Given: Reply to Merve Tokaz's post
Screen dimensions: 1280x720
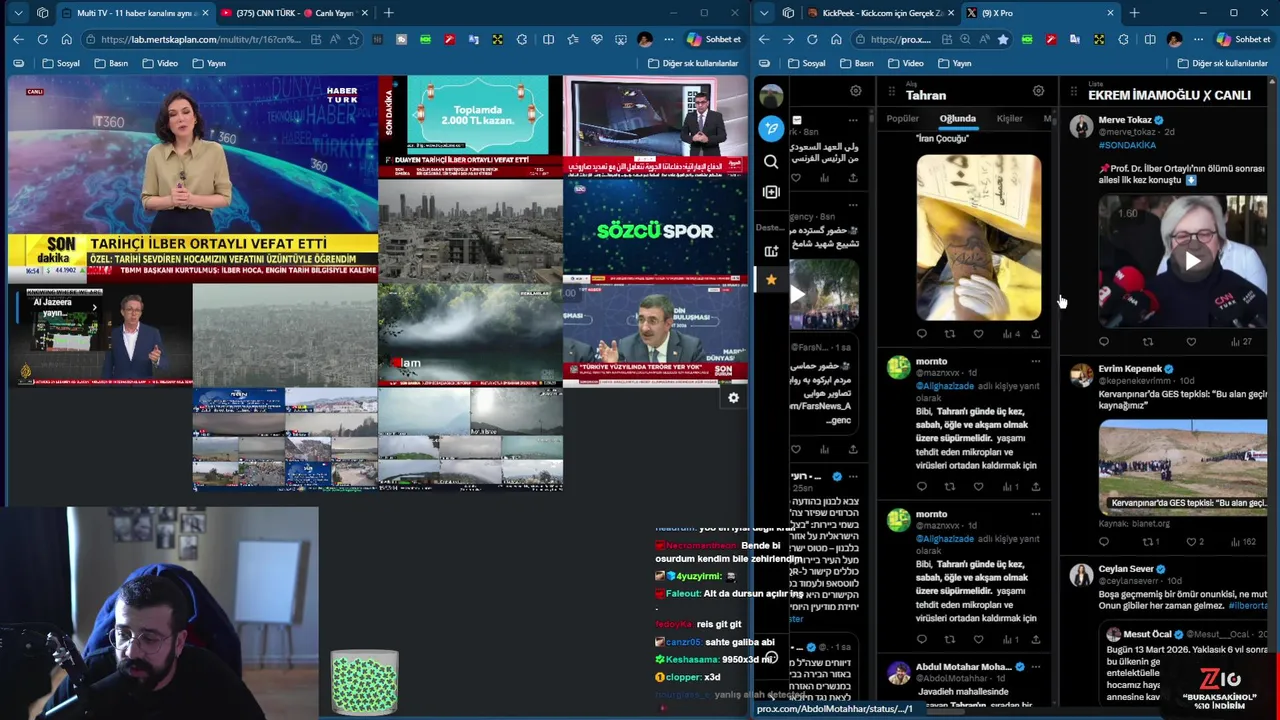Looking at the screenshot, I should tap(1104, 342).
